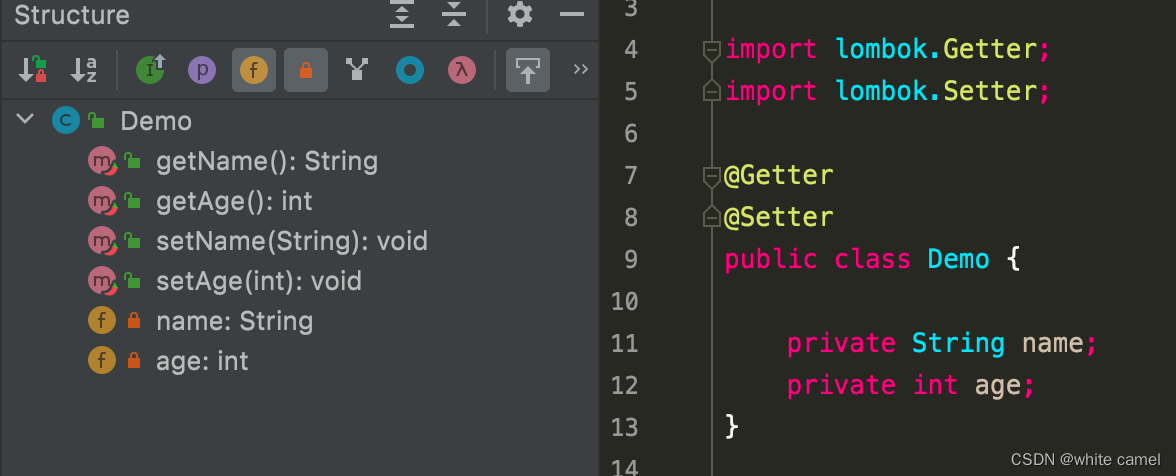The height and width of the screenshot is (476, 1176).
Task: Select getName(): String method
Action: point(266,161)
